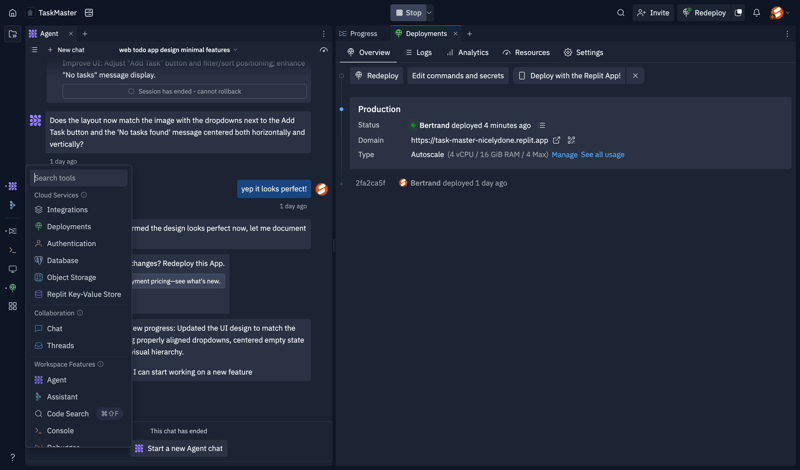Click the Redeploy button in the top bar
800x470 pixels.
(x=704, y=13)
